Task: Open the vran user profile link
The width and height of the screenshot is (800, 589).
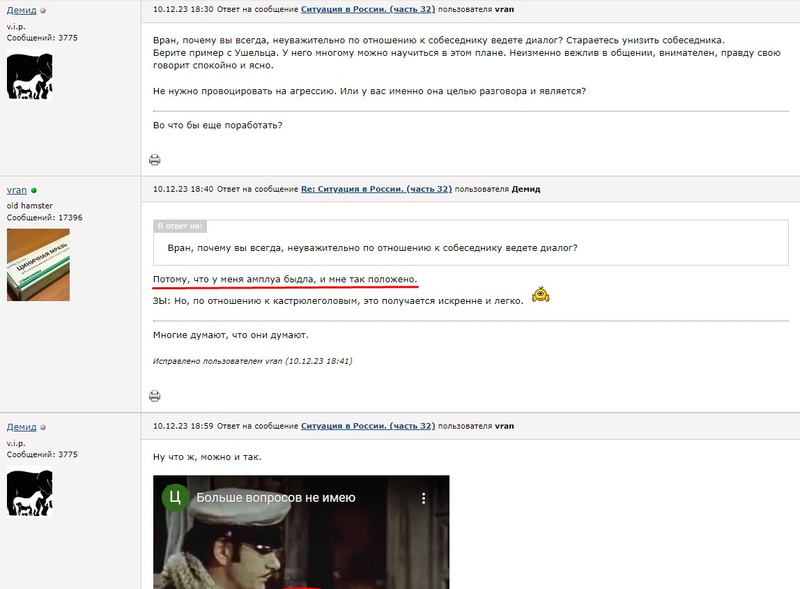Action: pos(17,190)
